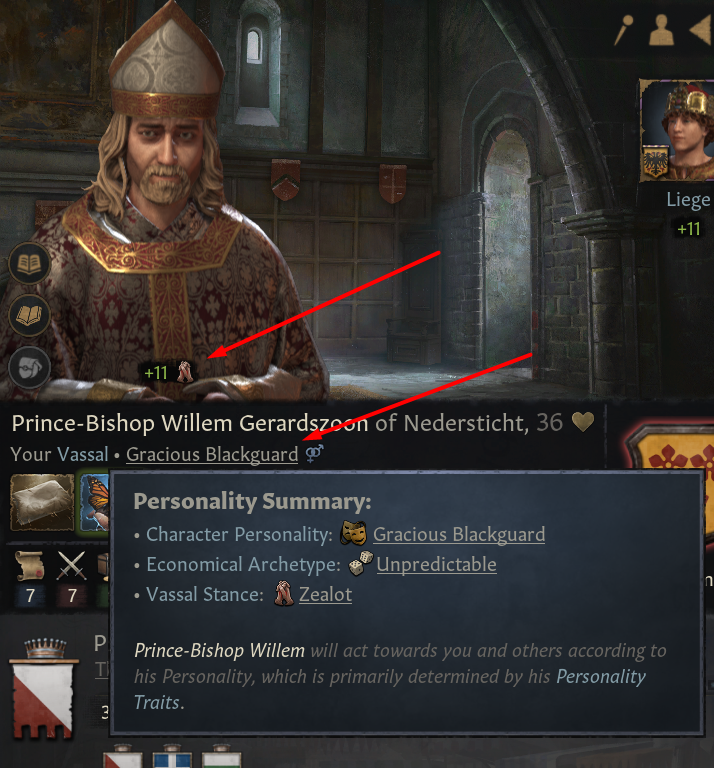Click the mask secrets icon by portrait
Viewport: 714px width, 768px height.
[29, 367]
